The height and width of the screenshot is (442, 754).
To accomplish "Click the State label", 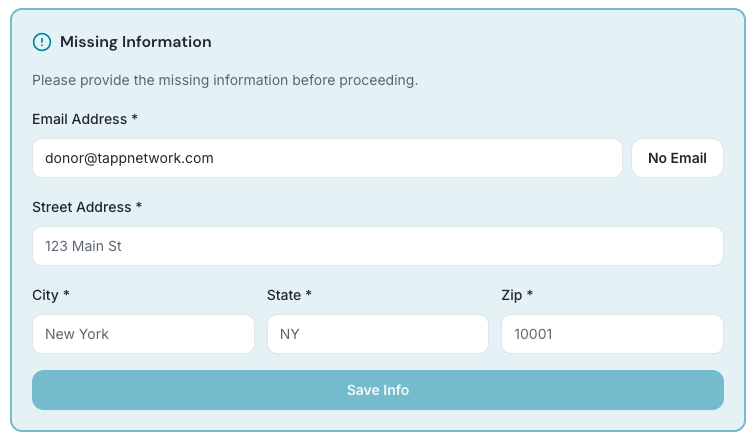I will (x=285, y=295).
